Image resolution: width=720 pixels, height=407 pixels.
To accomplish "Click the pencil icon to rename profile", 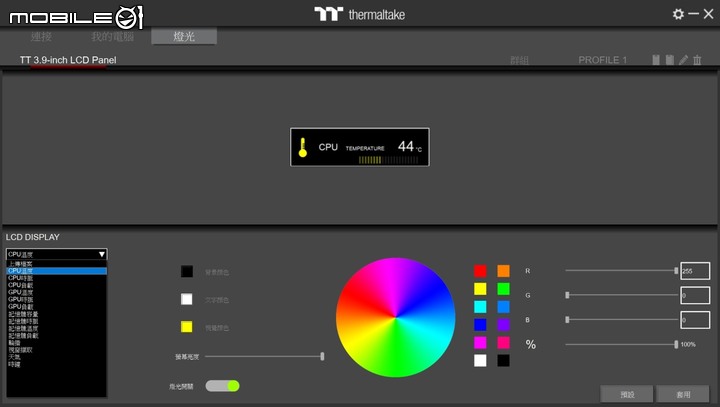I will [683, 60].
